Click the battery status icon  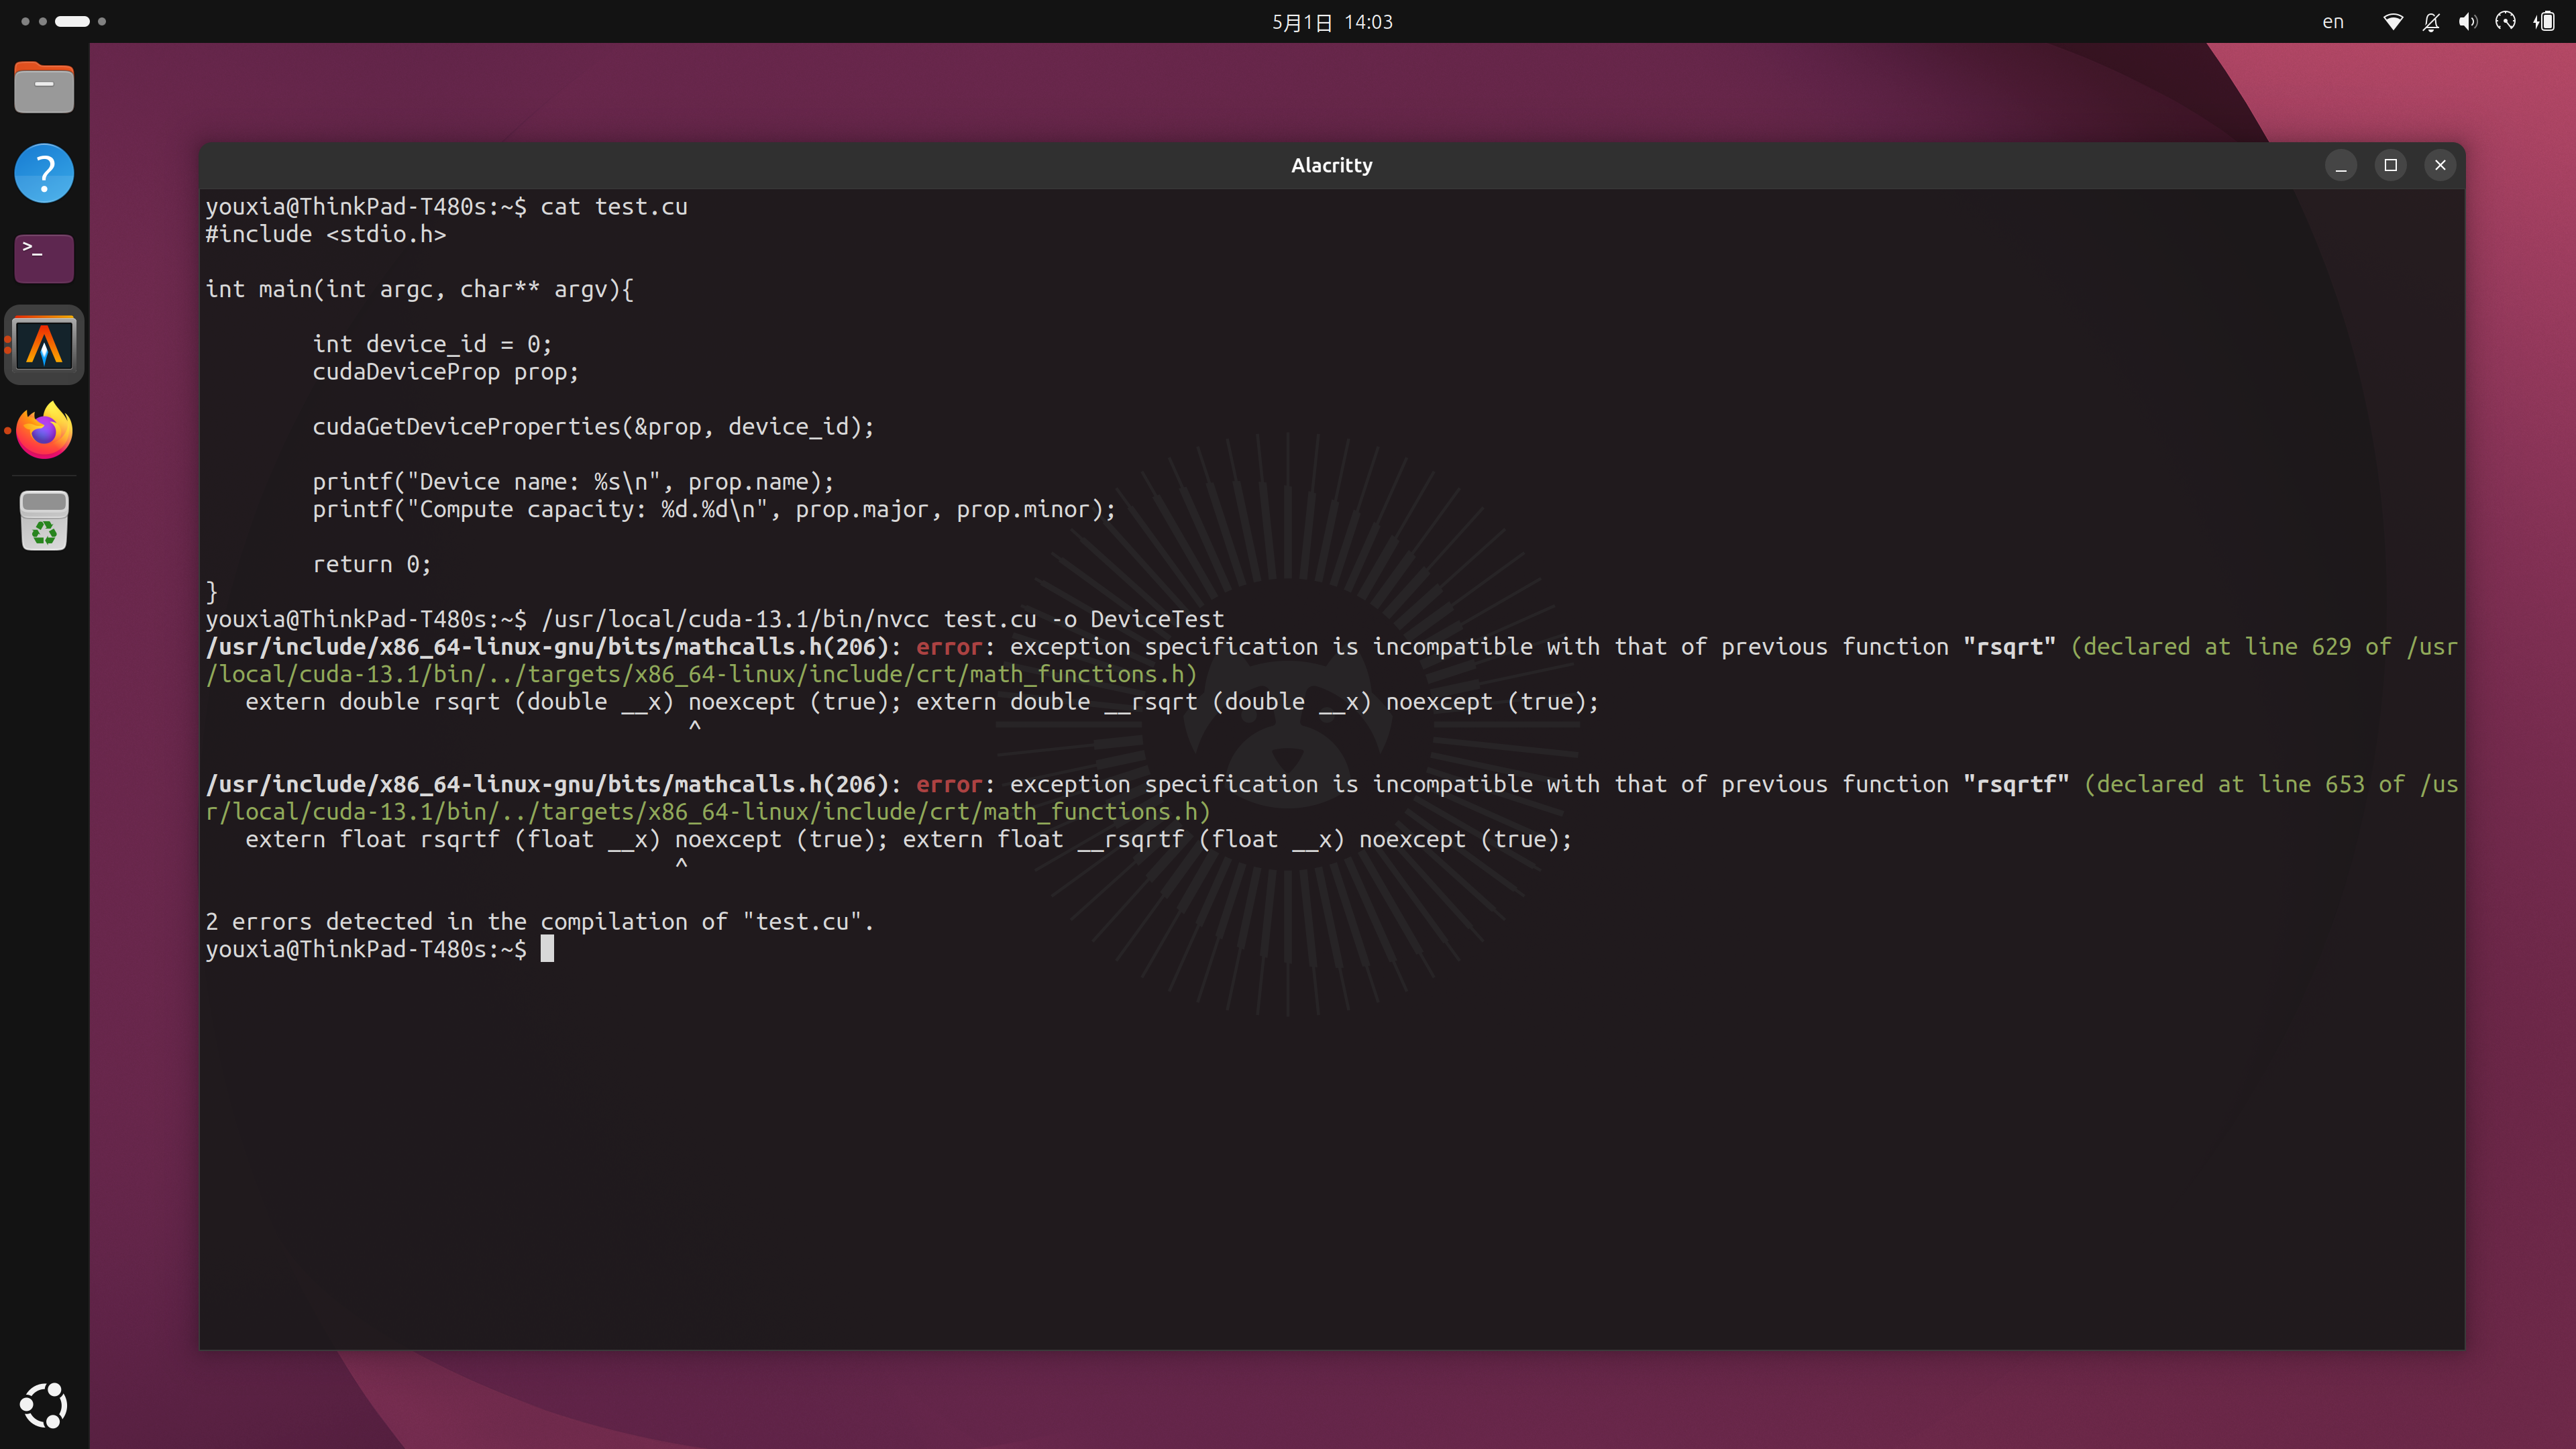(x=2544, y=22)
